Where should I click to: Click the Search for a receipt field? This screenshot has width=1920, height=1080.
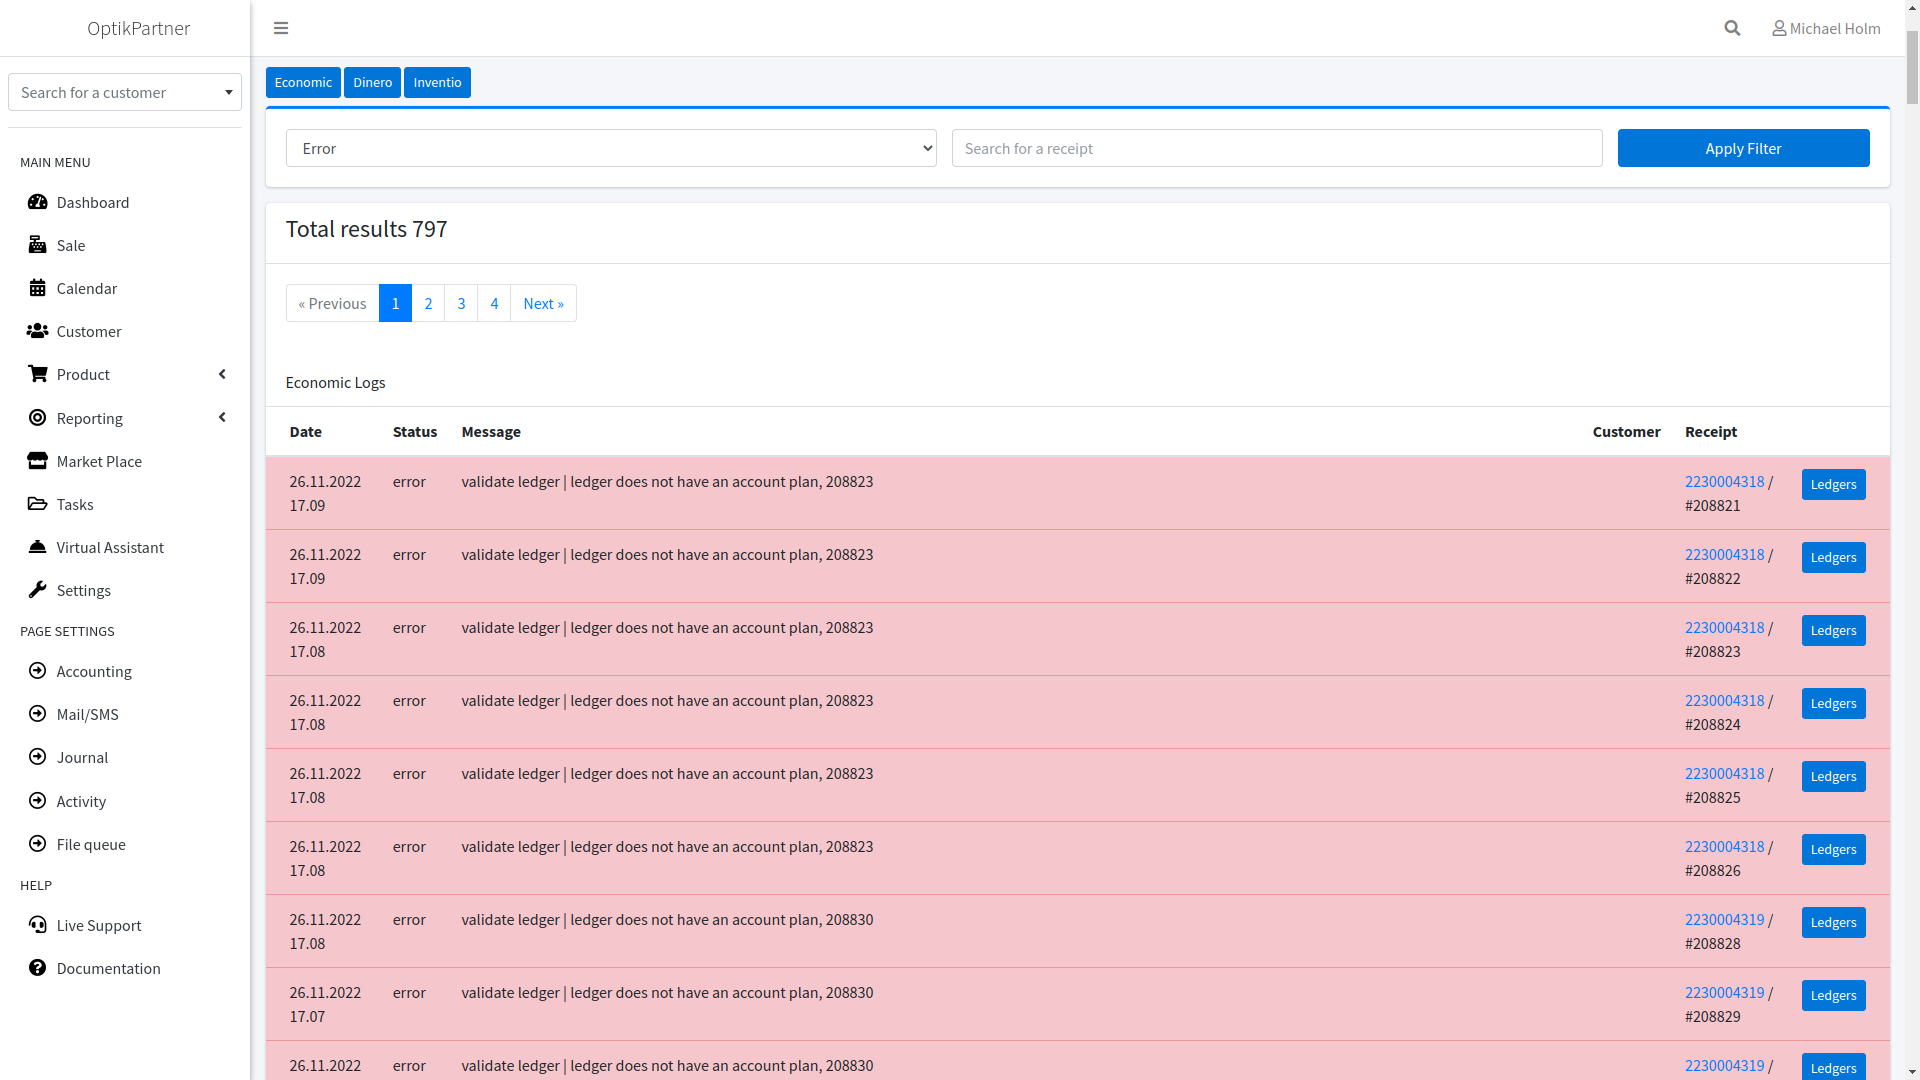[x=1276, y=148]
